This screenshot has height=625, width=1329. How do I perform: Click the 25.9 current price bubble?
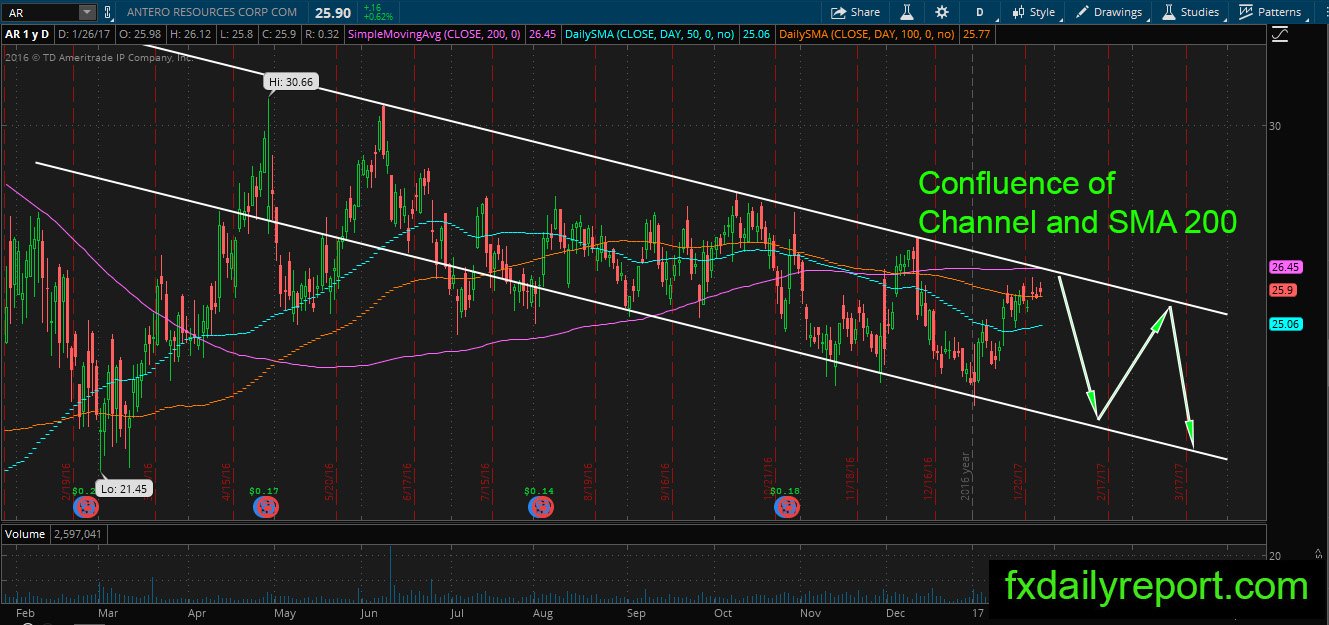1284,290
